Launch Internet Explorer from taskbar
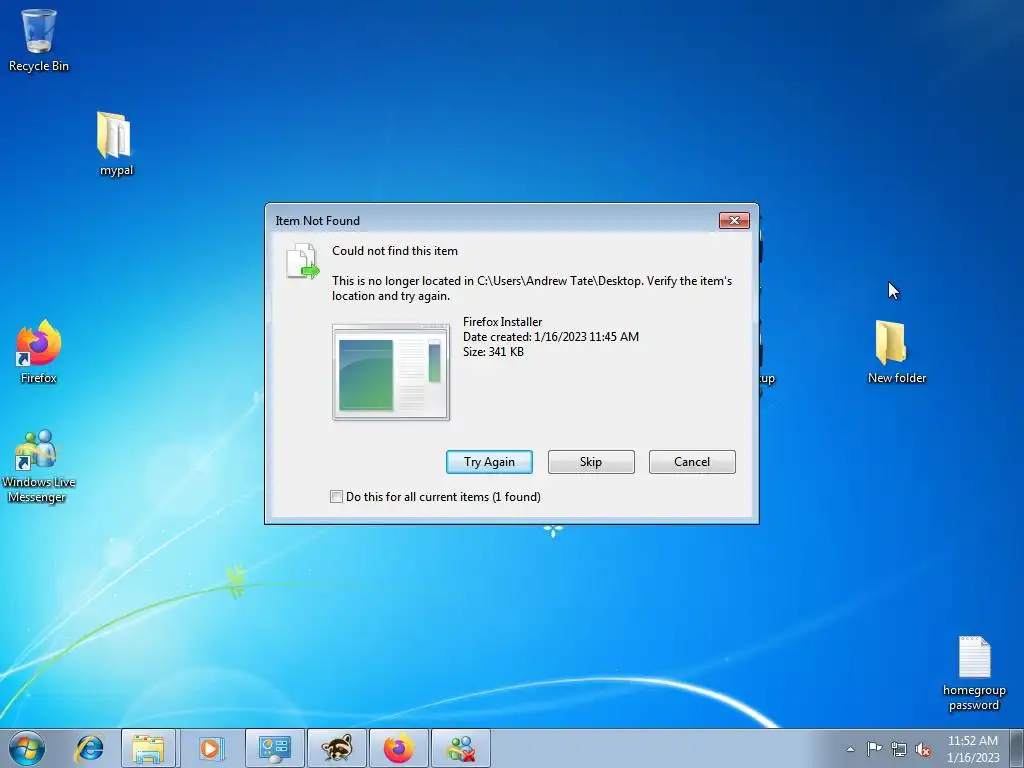1024x768 pixels. 89,748
